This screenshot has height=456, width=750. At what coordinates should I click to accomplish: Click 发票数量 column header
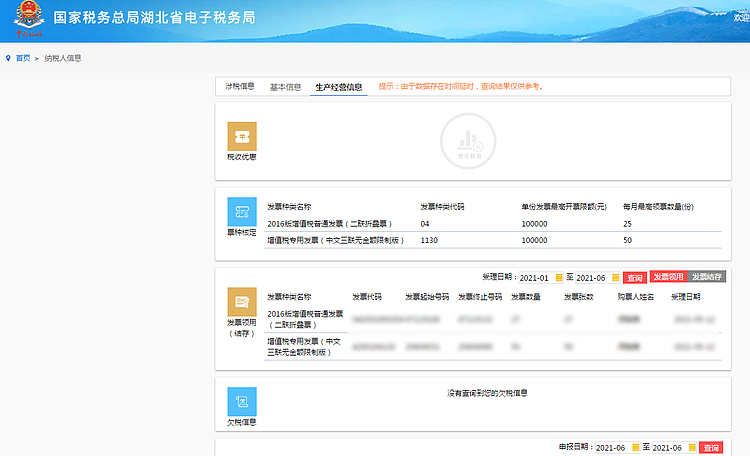(x=526, y=297)
